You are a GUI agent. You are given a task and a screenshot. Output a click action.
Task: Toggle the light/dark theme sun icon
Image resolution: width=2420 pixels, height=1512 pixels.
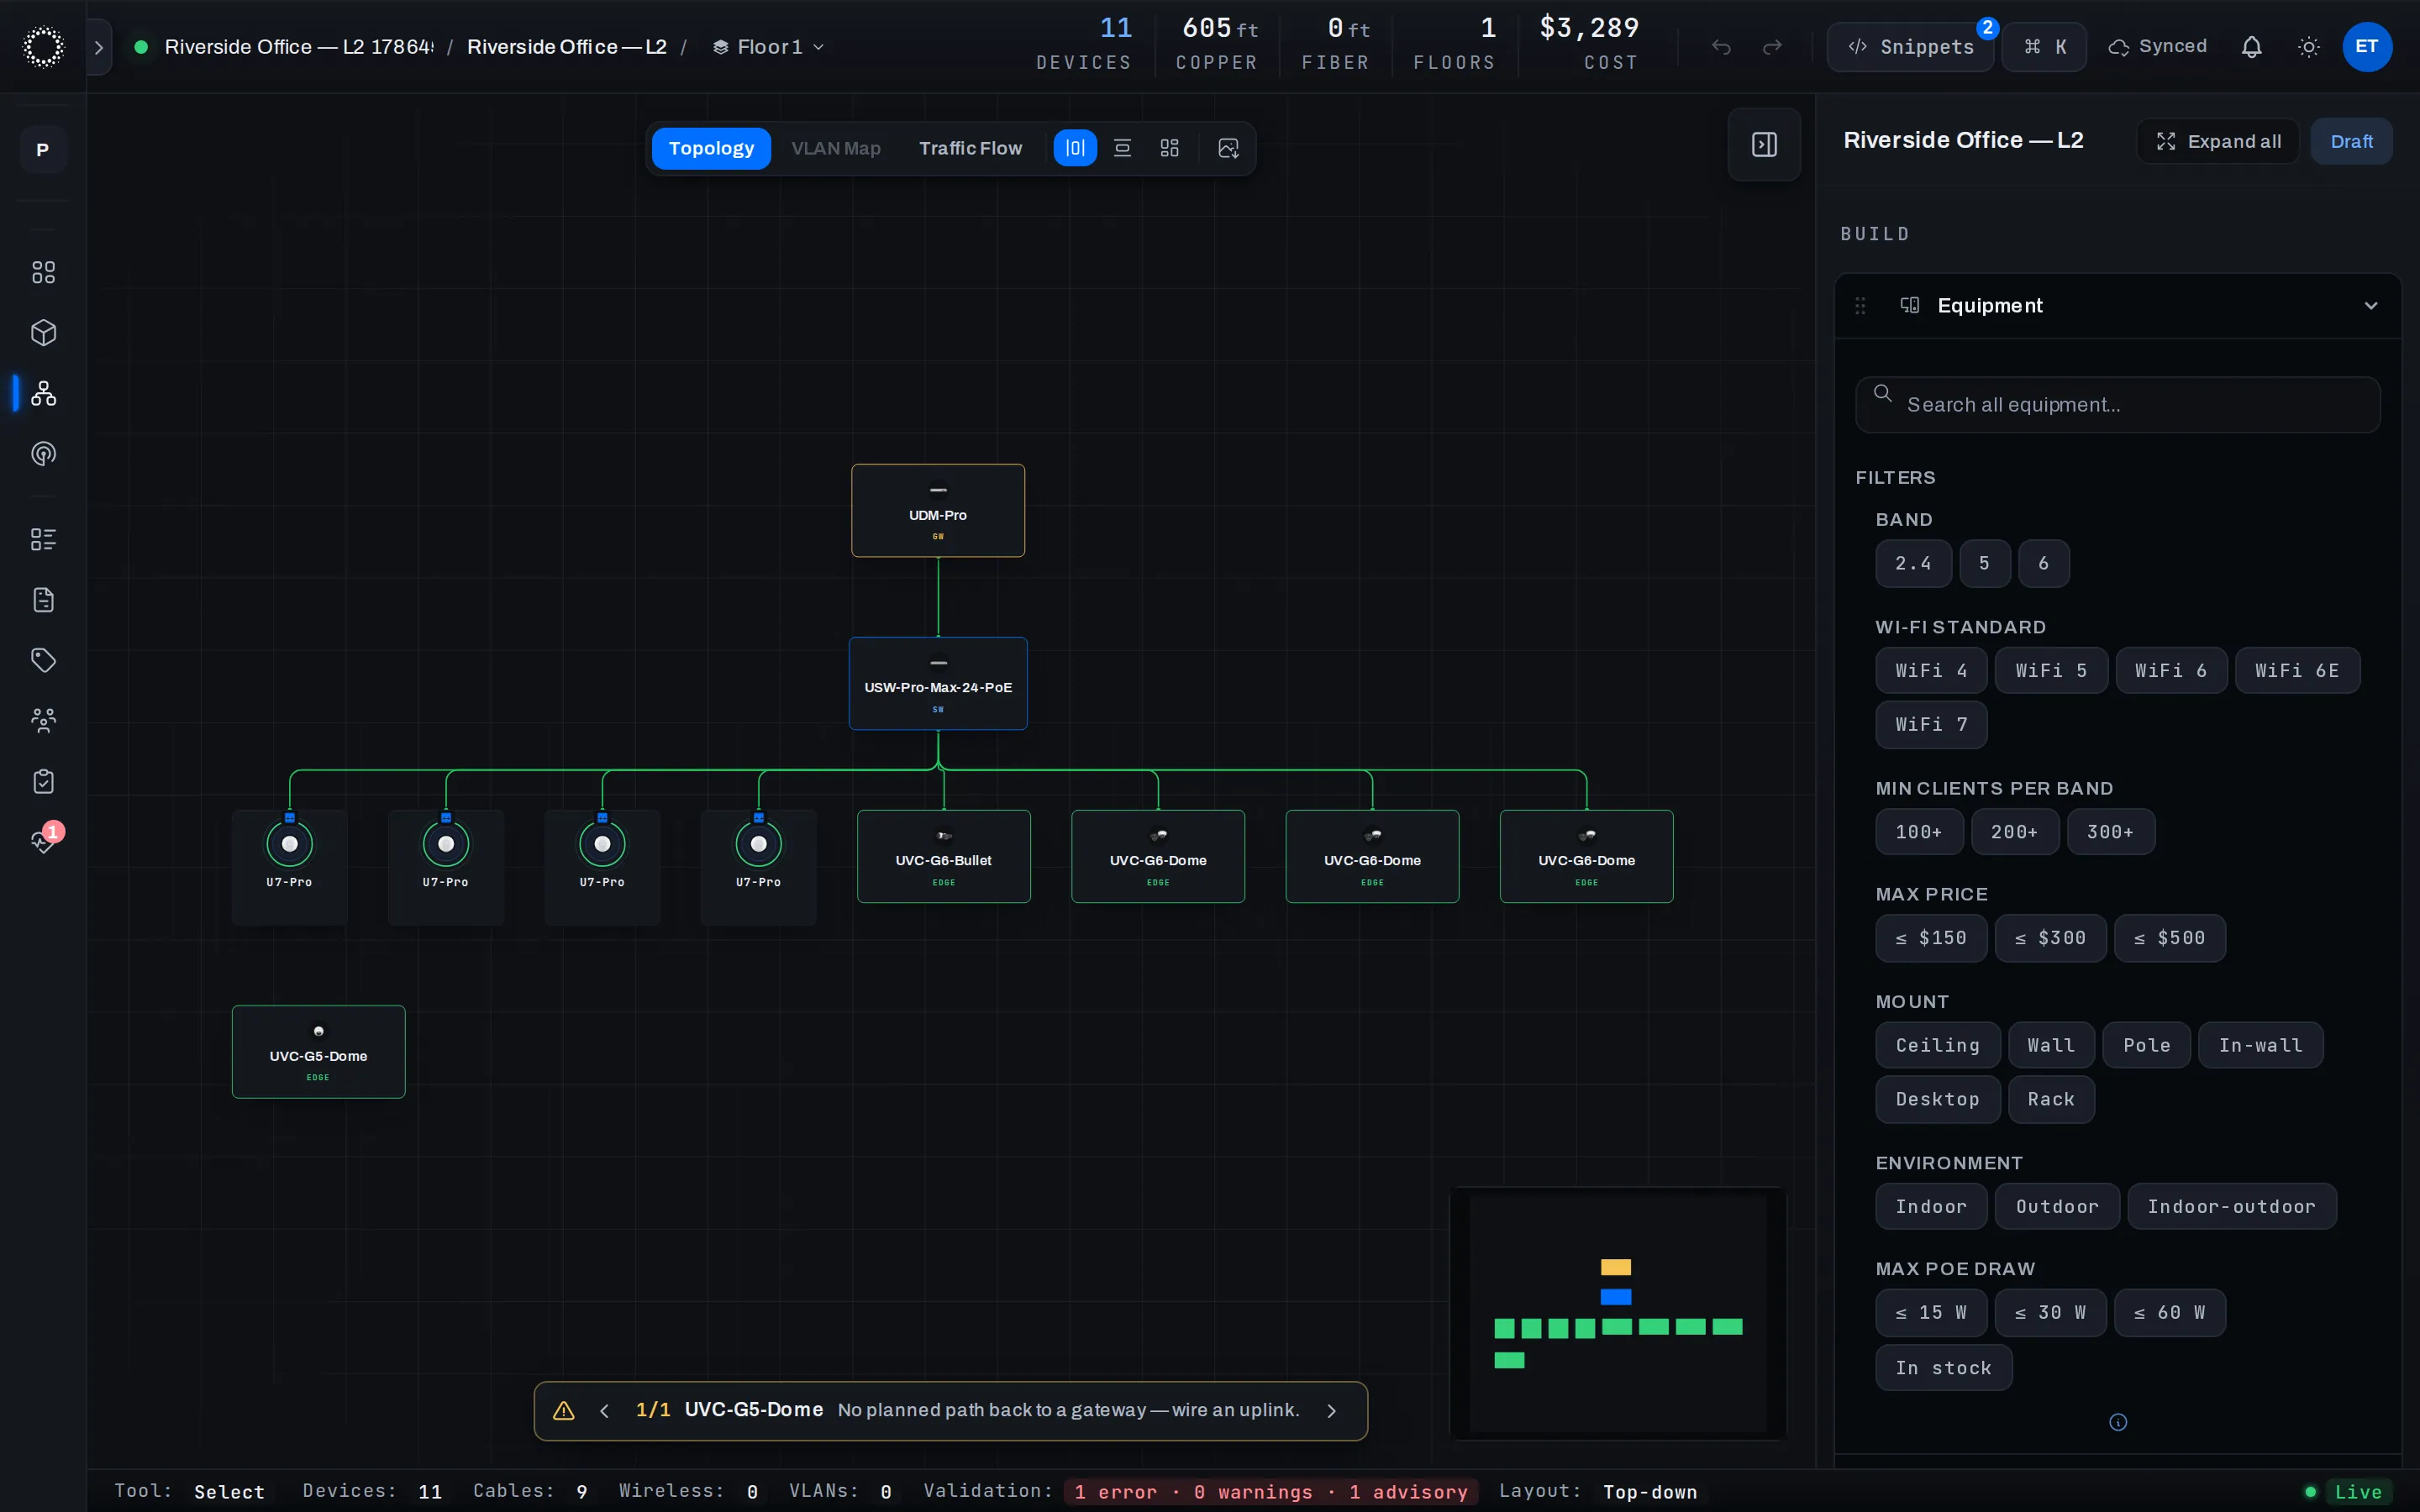pyautogui.click(x=2309, y=47)
